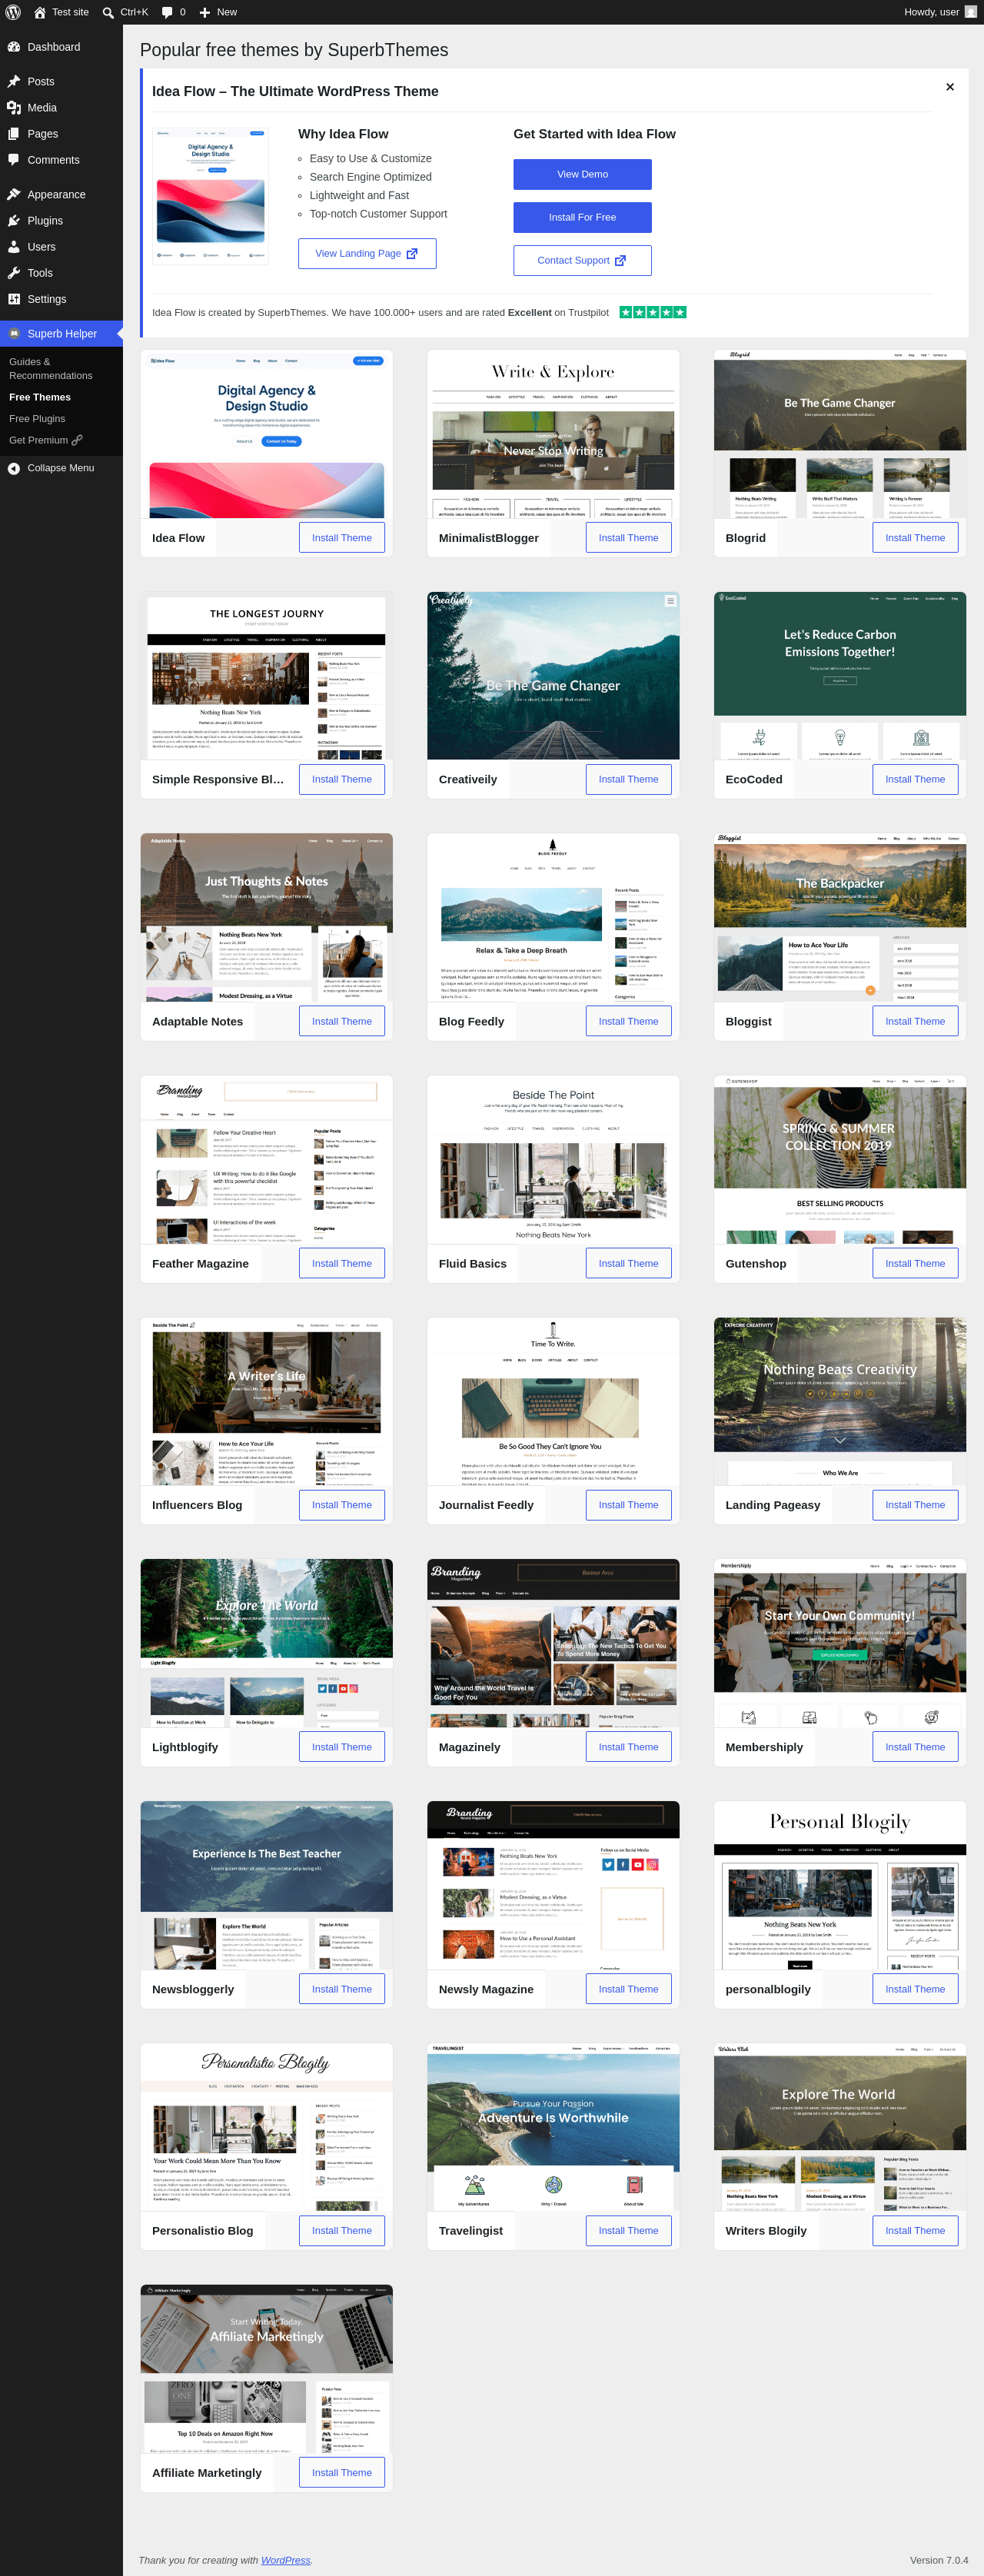Go to Posts in the sidebar

(x=61, y=82)
